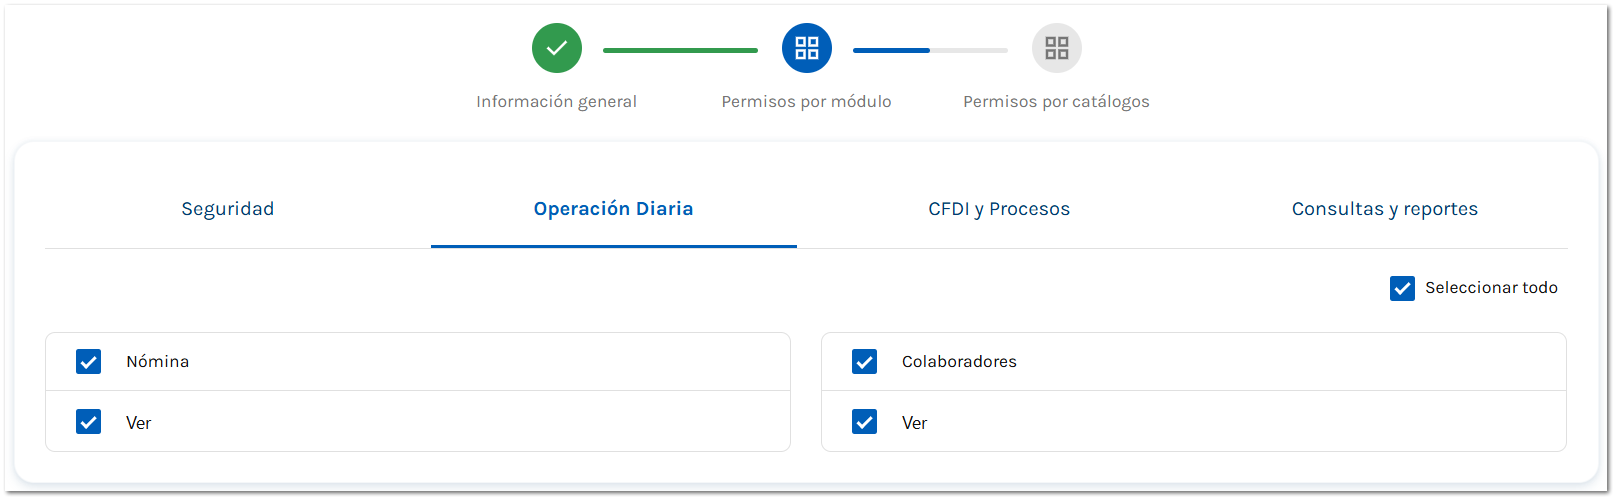This screenshot has width=1616, height=500.
Task: Click the blue Permisos por módulo step icon
Action: click(x=807, y=48)
